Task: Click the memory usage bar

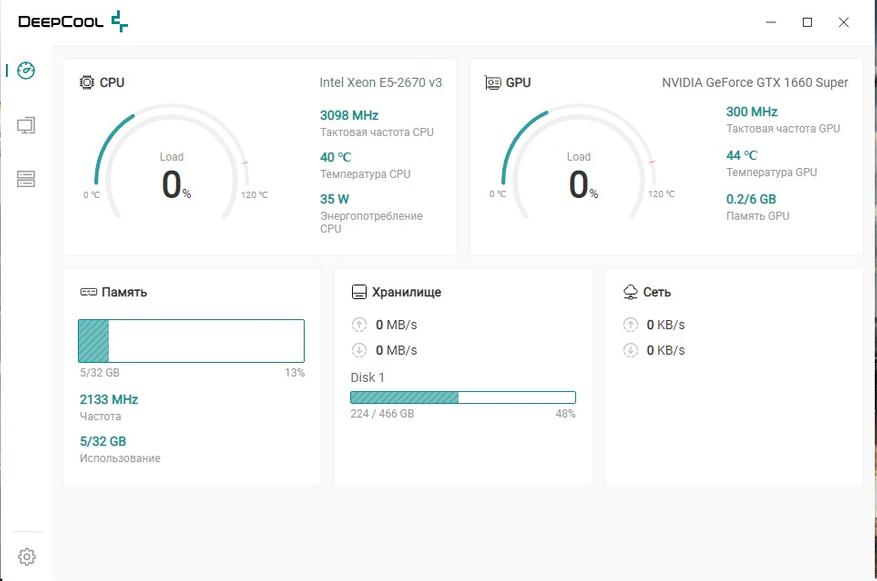Action: (191, 341)
